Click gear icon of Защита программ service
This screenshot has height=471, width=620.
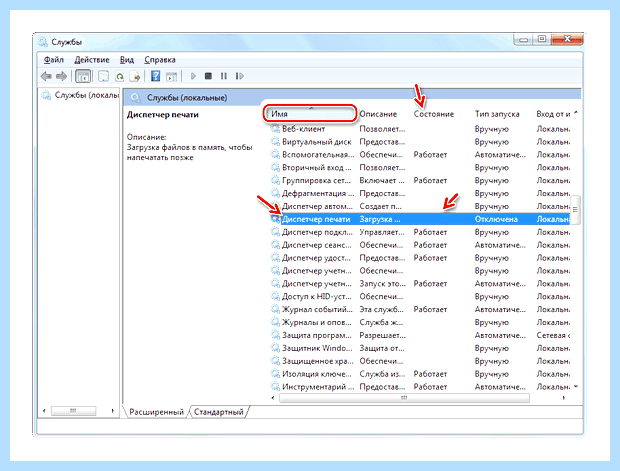(x=275, y=335)
